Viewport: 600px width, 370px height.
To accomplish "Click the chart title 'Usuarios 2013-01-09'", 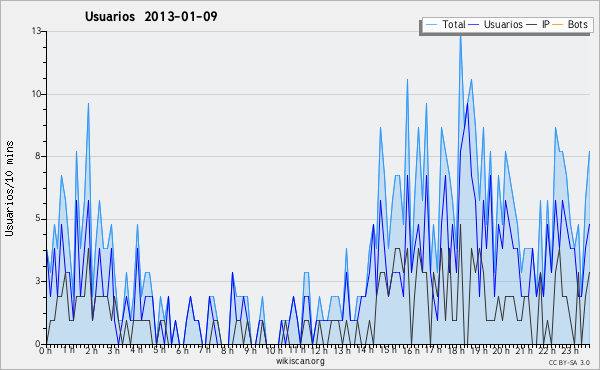I will (151, 16).
